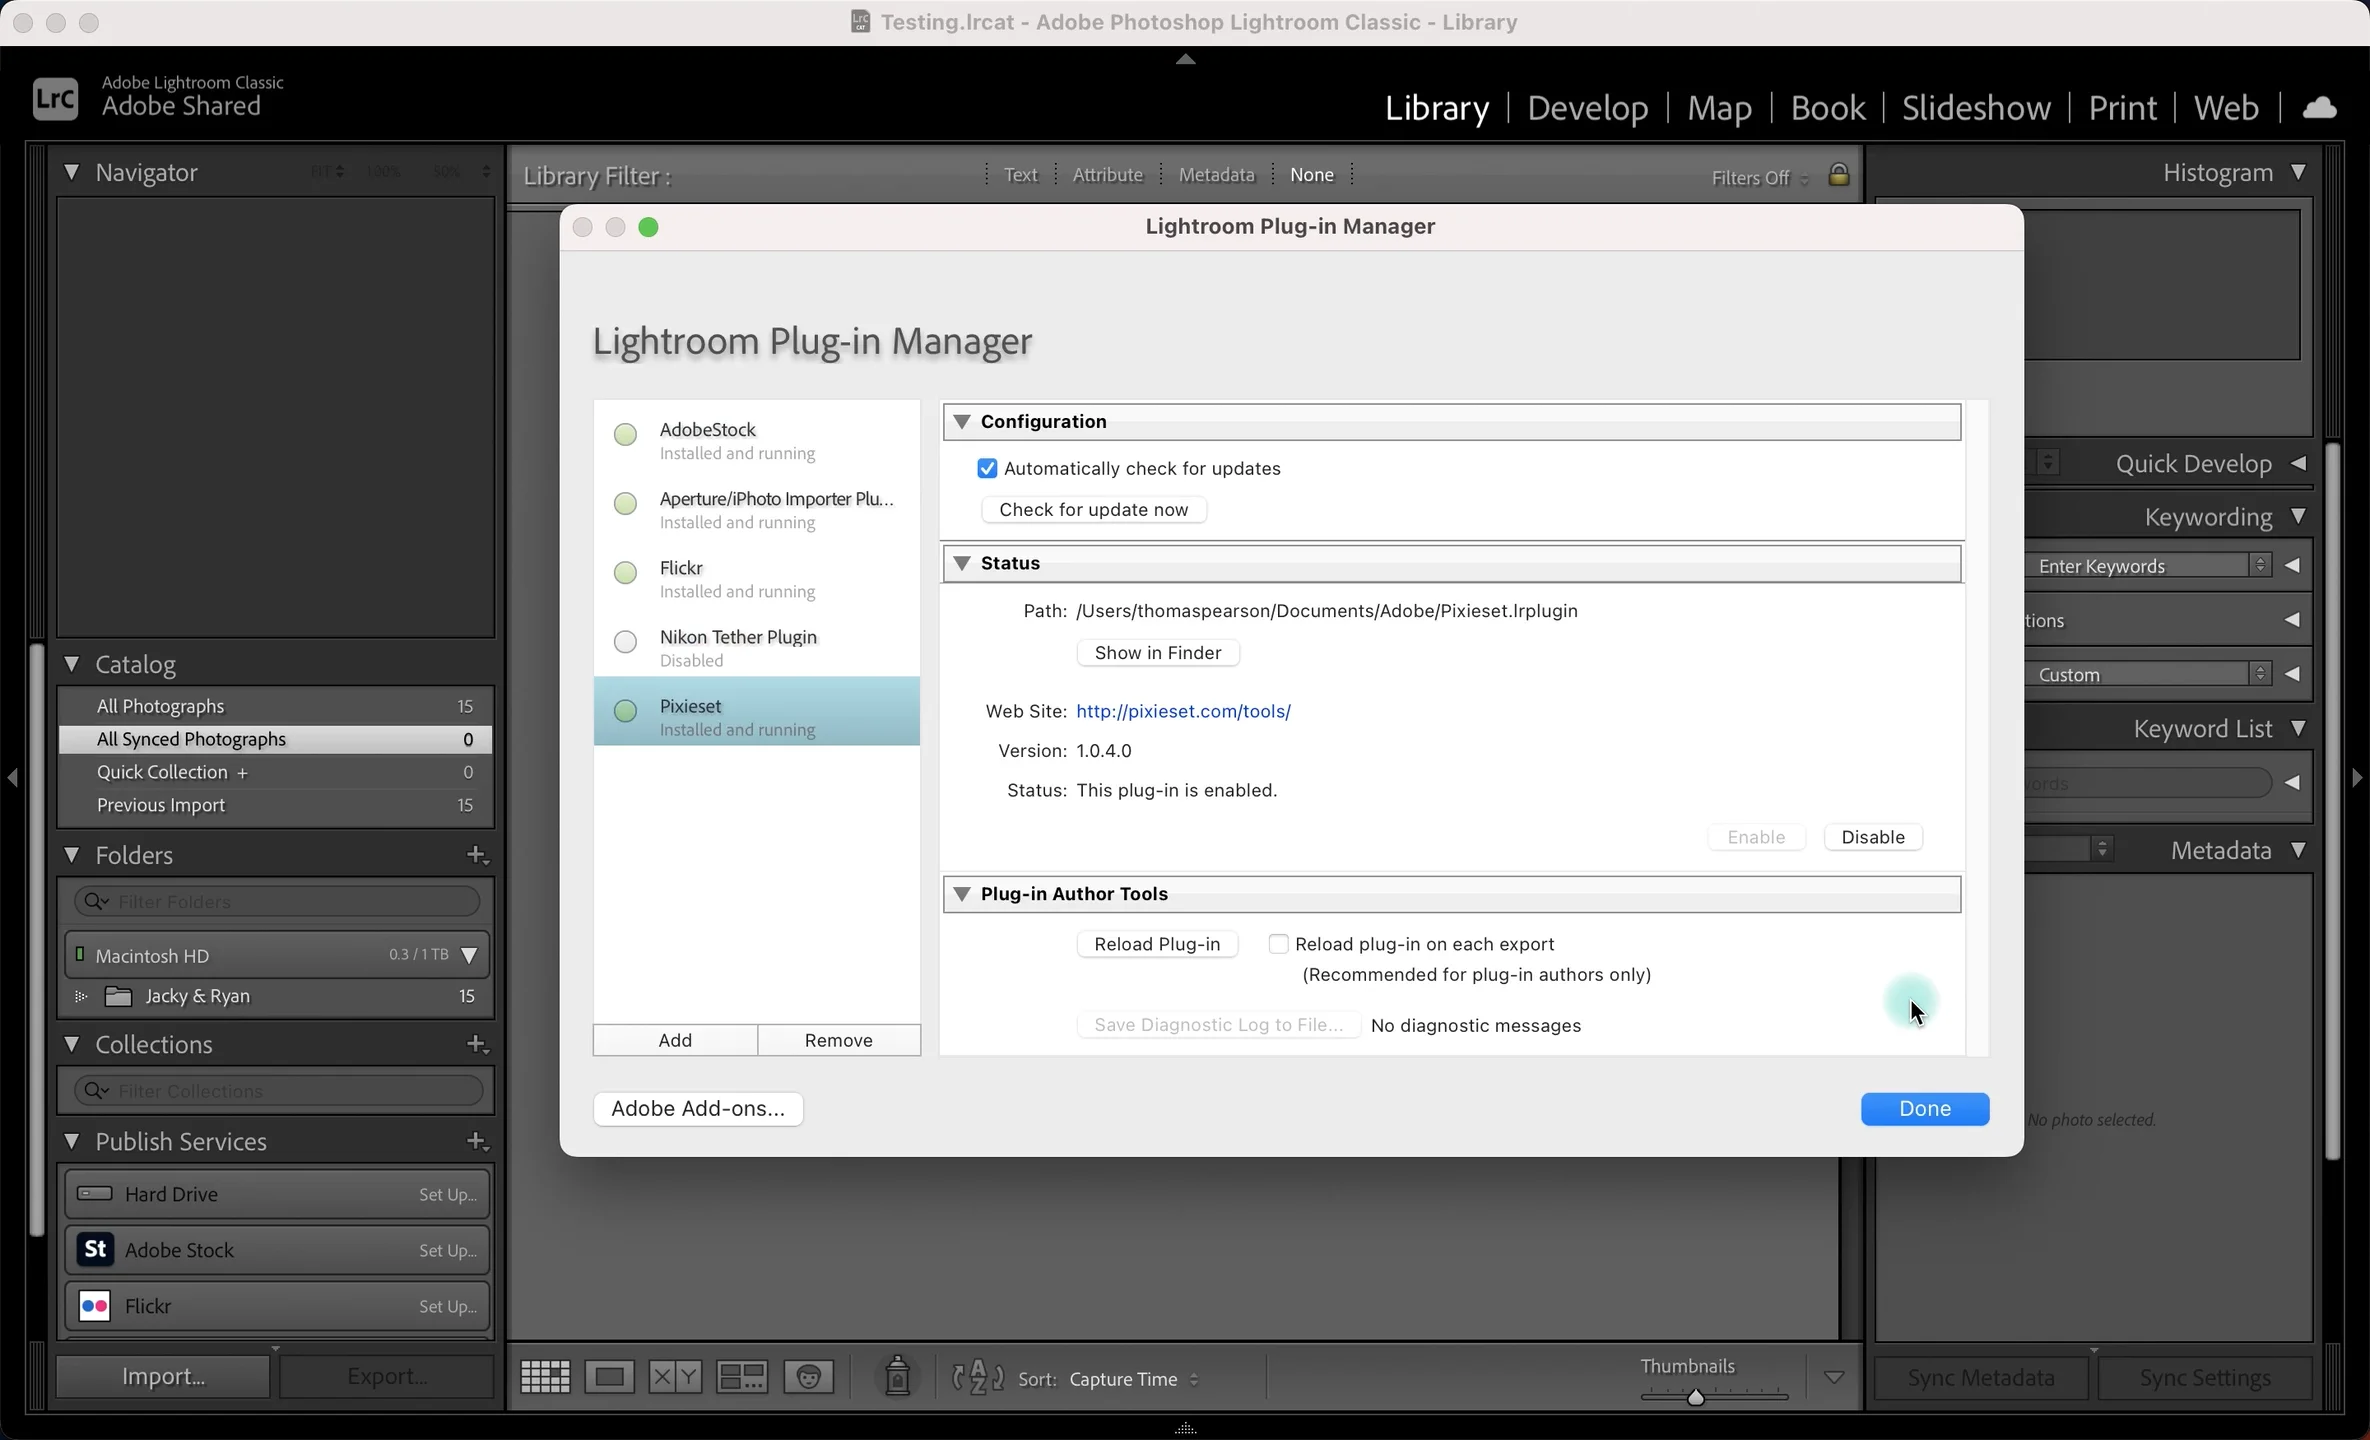Open the Slideshow module tab

point(1975,108)
